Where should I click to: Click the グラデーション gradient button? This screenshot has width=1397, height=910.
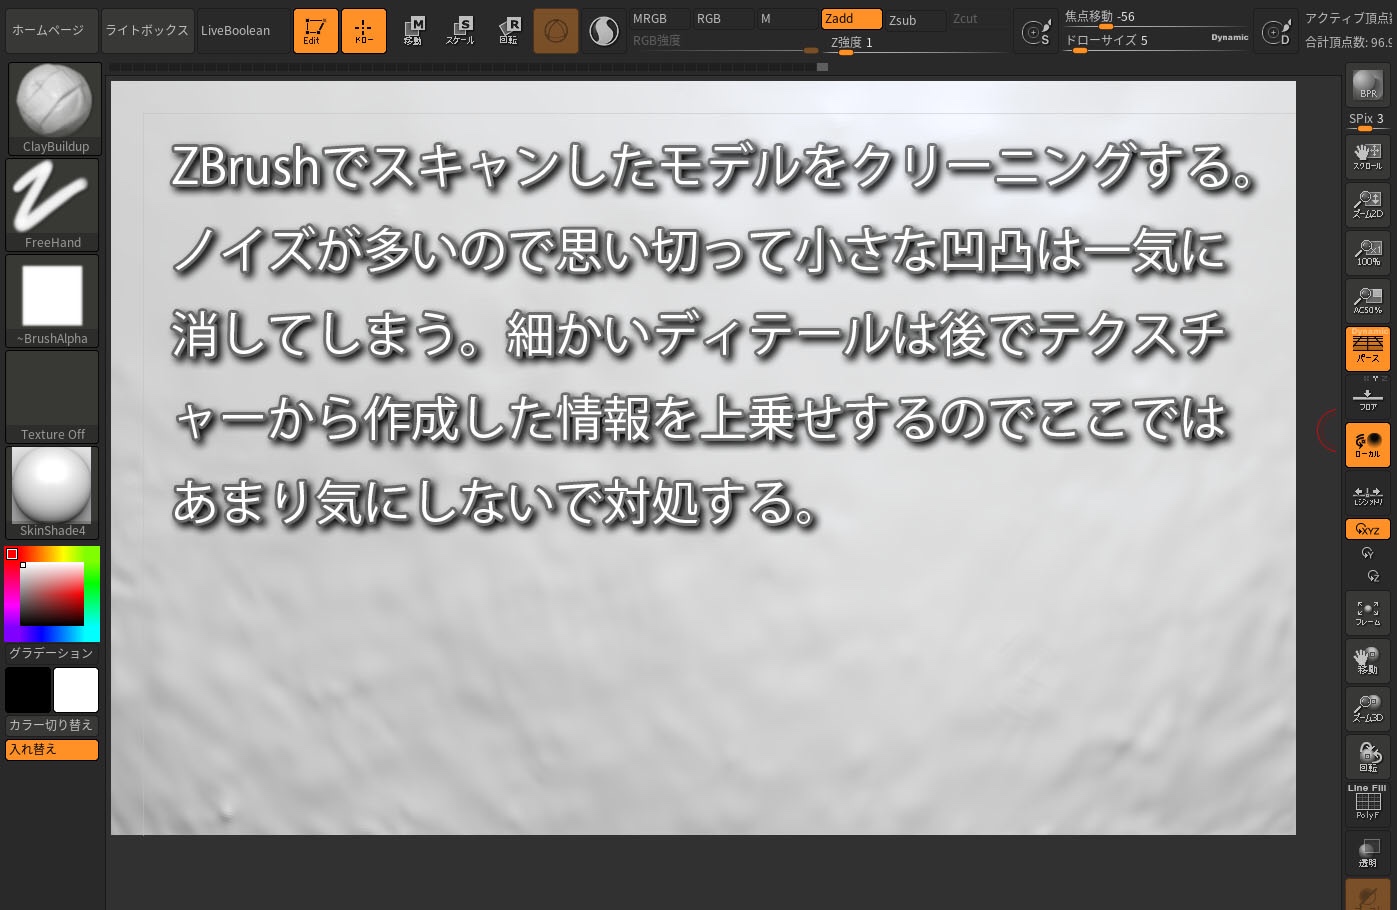click(x=52, y=653)
